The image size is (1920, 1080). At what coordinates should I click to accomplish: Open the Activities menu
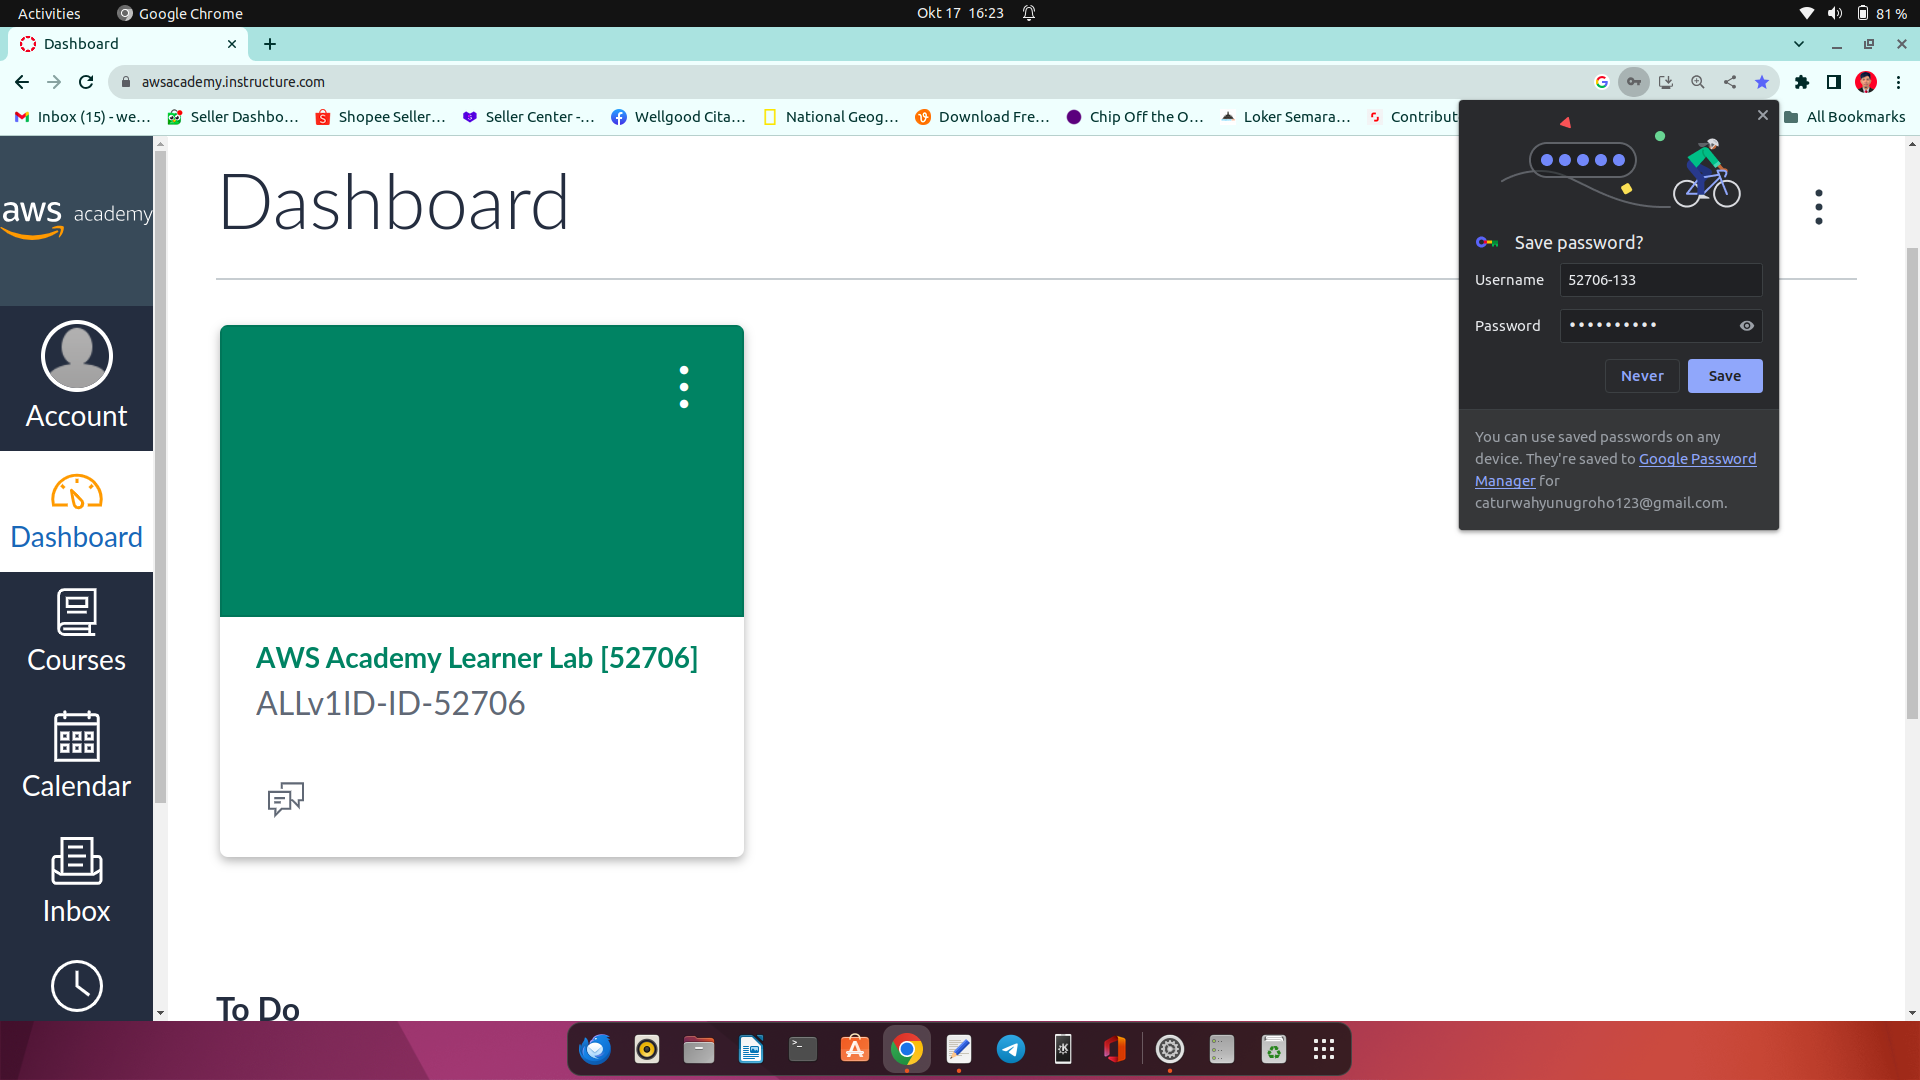click(x=49, y=13)
